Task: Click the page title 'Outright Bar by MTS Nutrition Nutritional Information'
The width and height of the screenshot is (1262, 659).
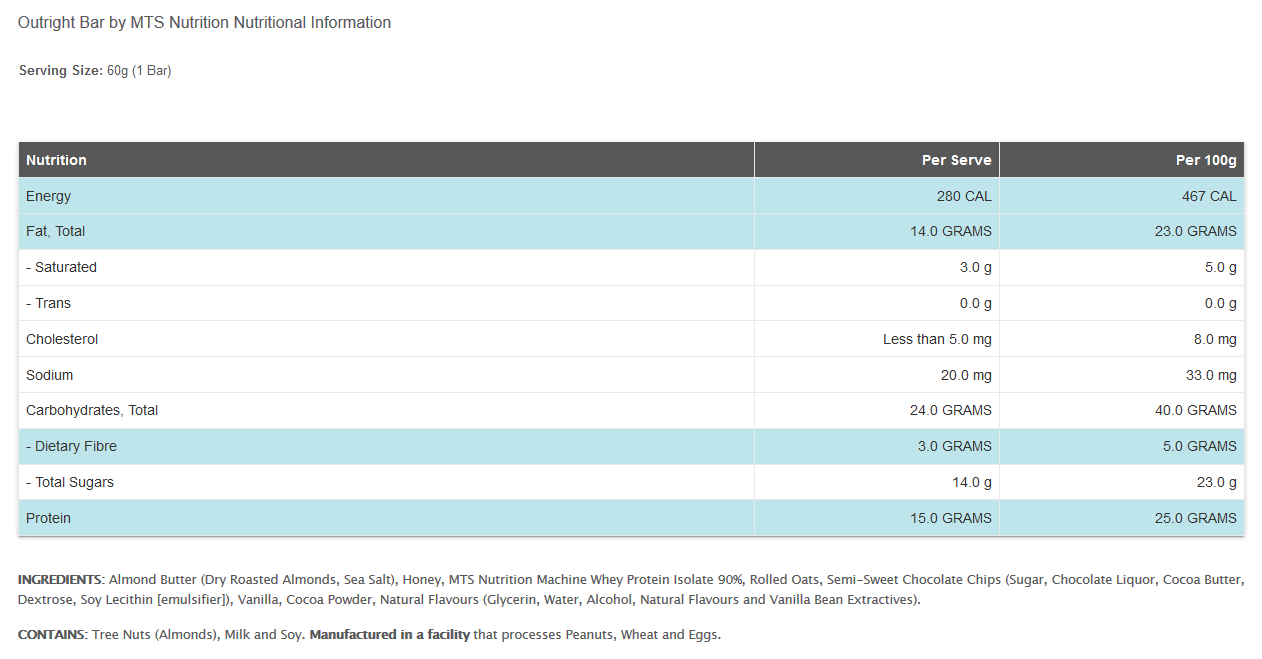Action: pyautogui.click(x=205, y=22)
